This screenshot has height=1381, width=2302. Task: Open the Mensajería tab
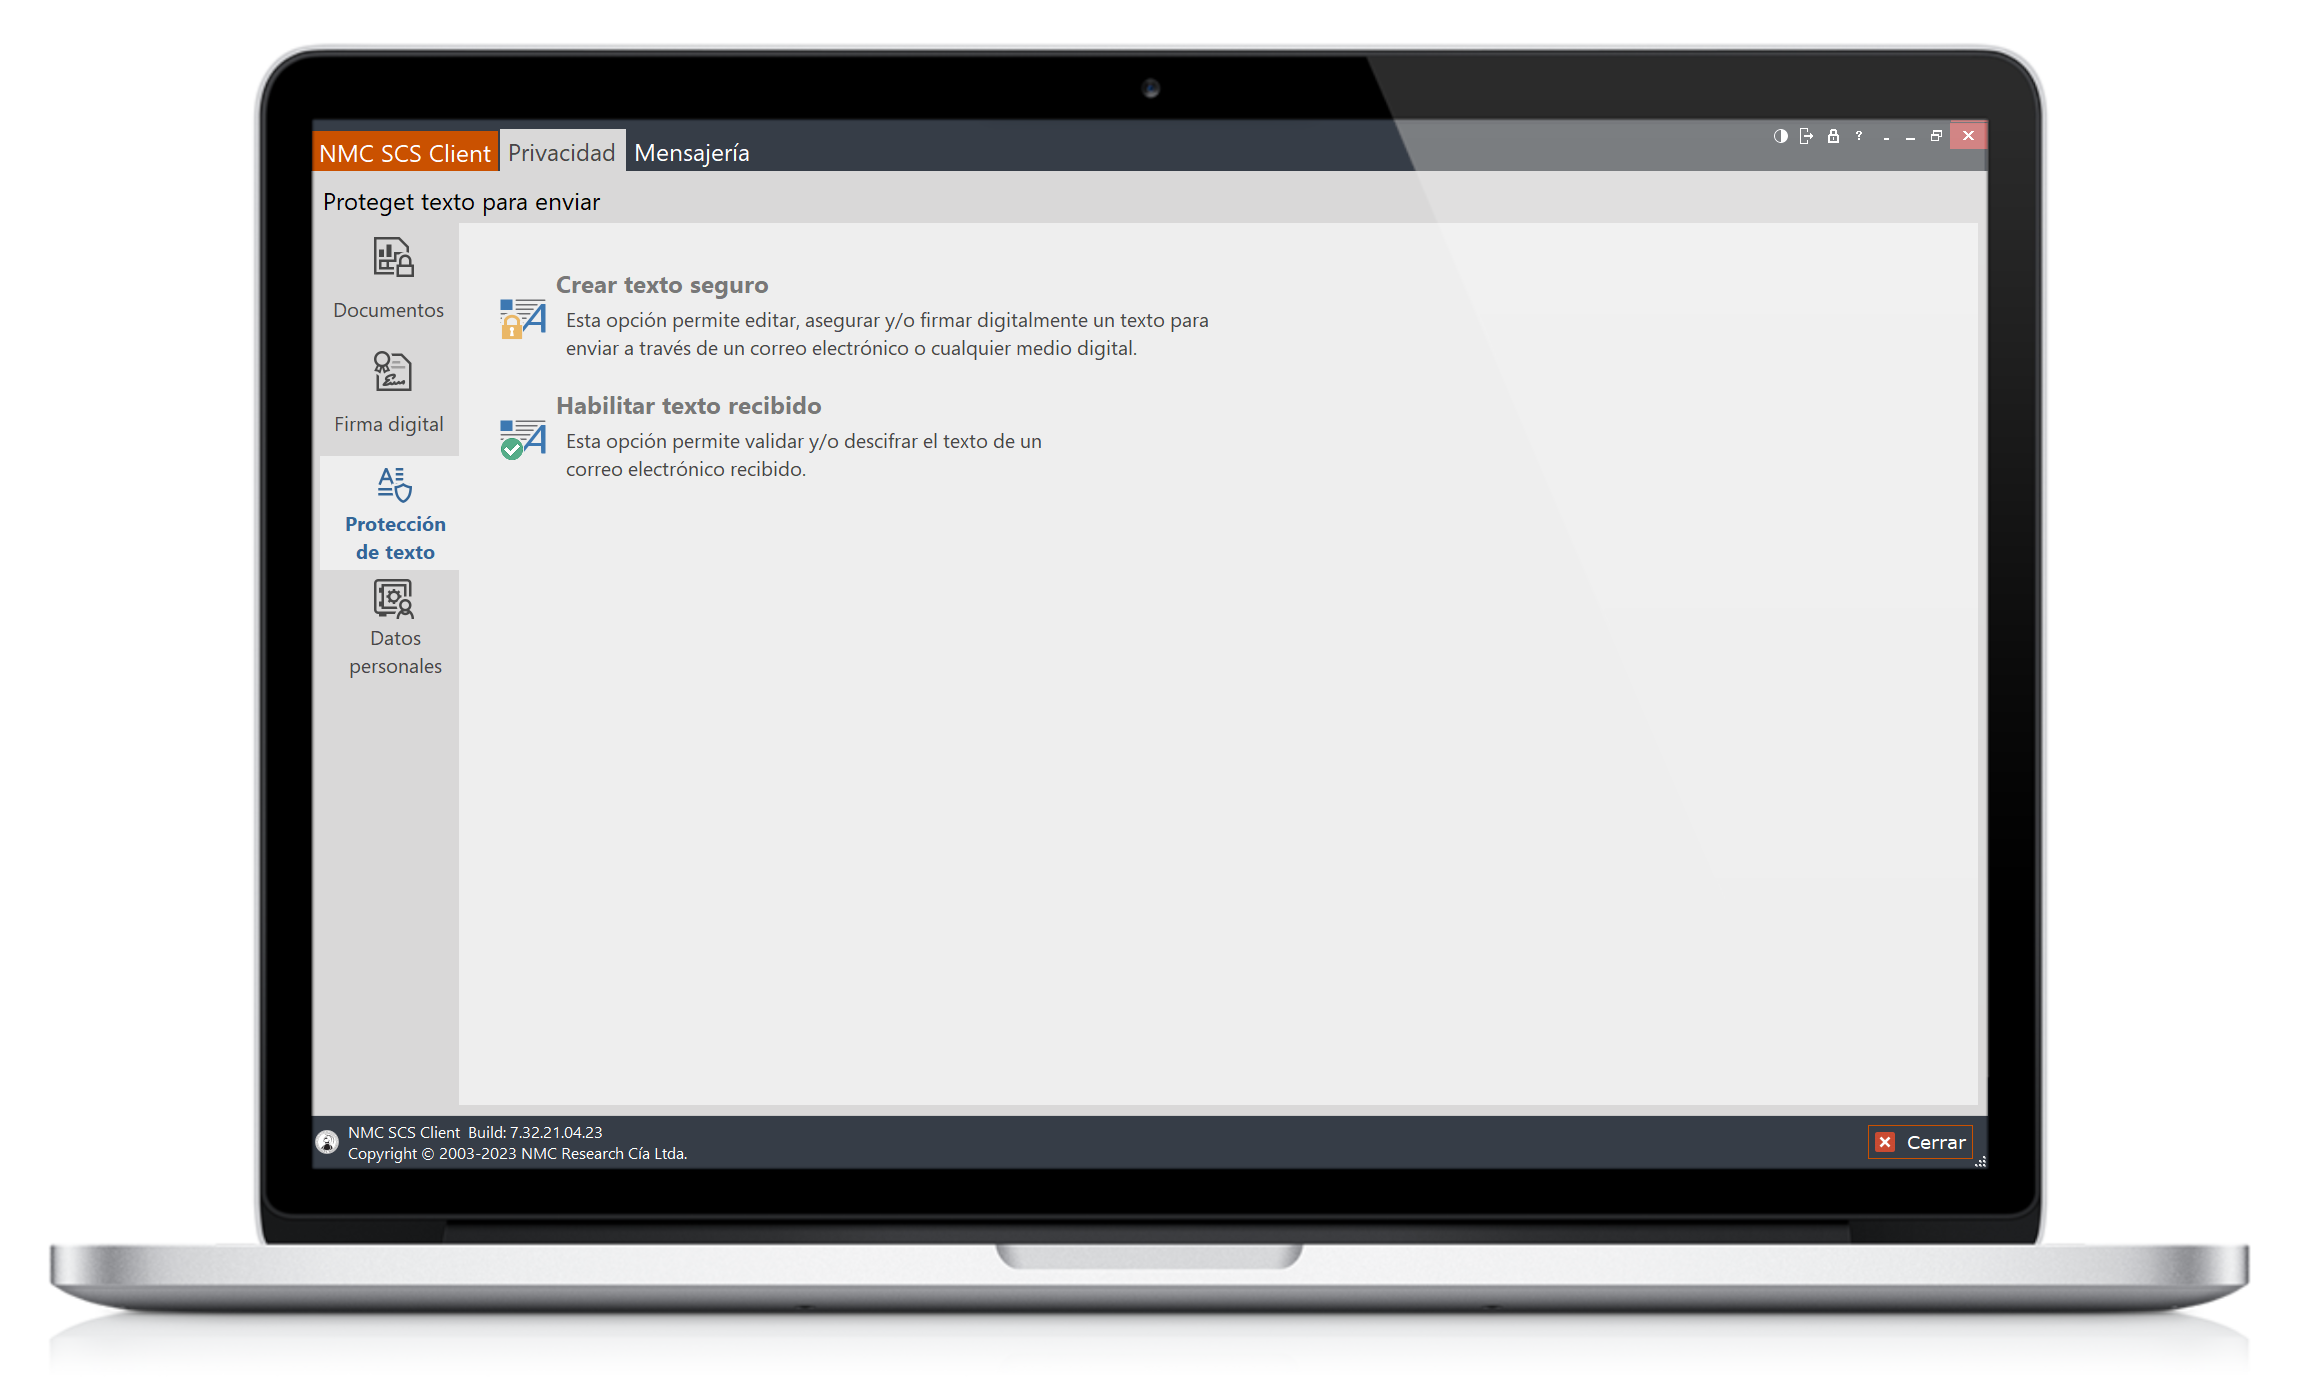coord(692,152)
